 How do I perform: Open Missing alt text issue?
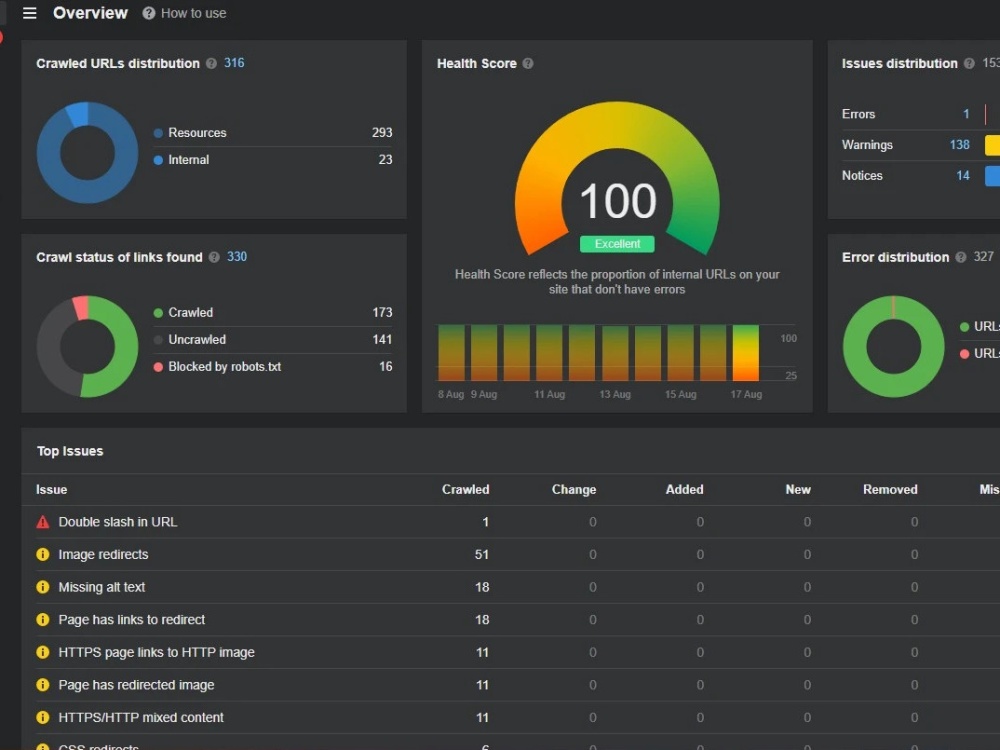(101, 587)
